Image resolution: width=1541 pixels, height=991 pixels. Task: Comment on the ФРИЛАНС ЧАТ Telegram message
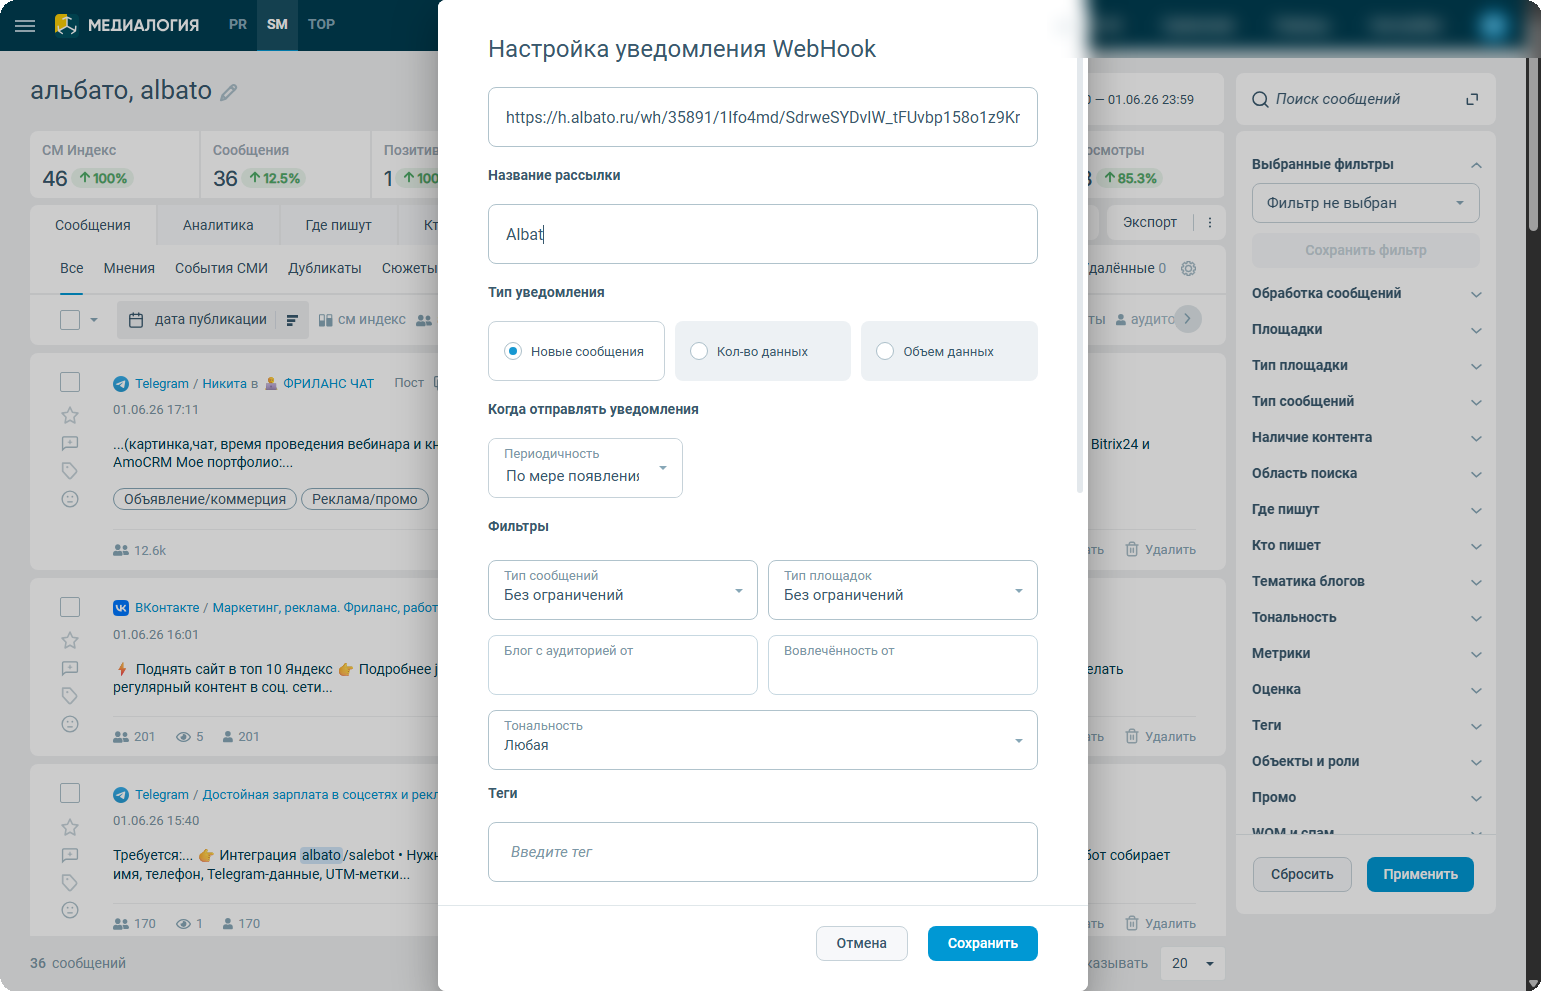pyautogui.click(x=70, y=443)
